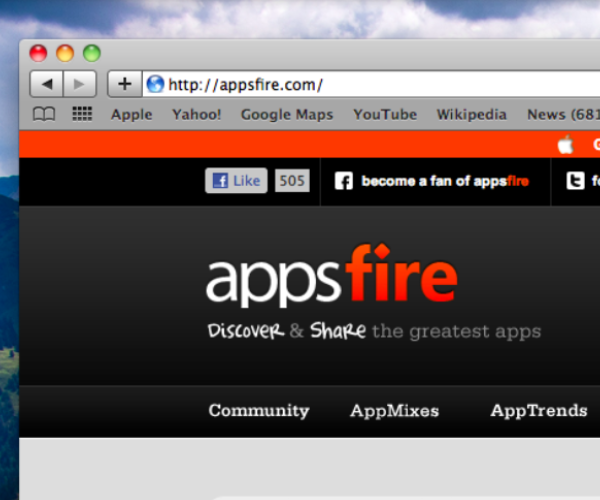Open the Google Maps bookmark

(x=287, y=114)
